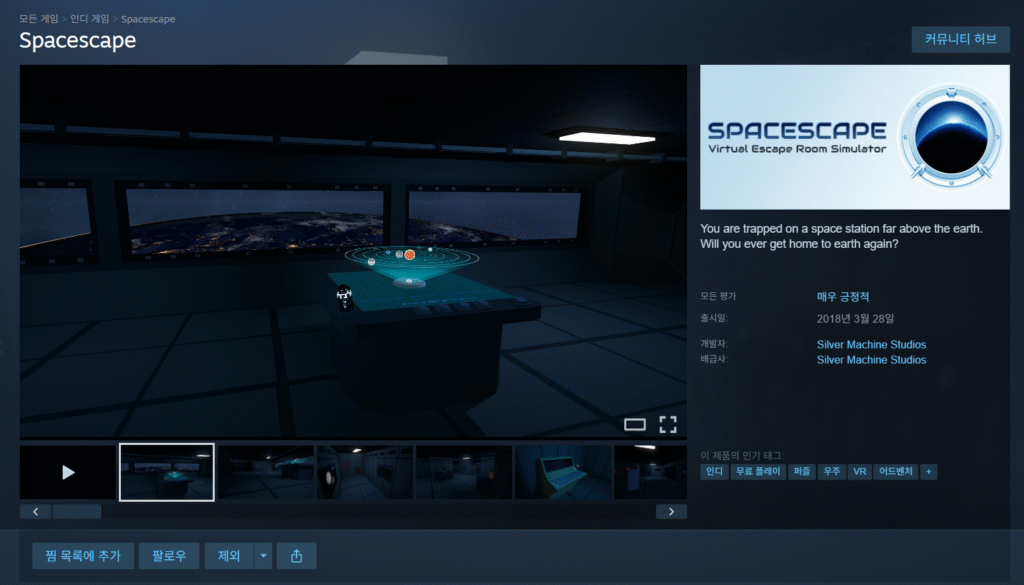Screen dimensions: 1024x585
Task: View the 매우 긍정적ratings summary
Action: click(843, 299)
